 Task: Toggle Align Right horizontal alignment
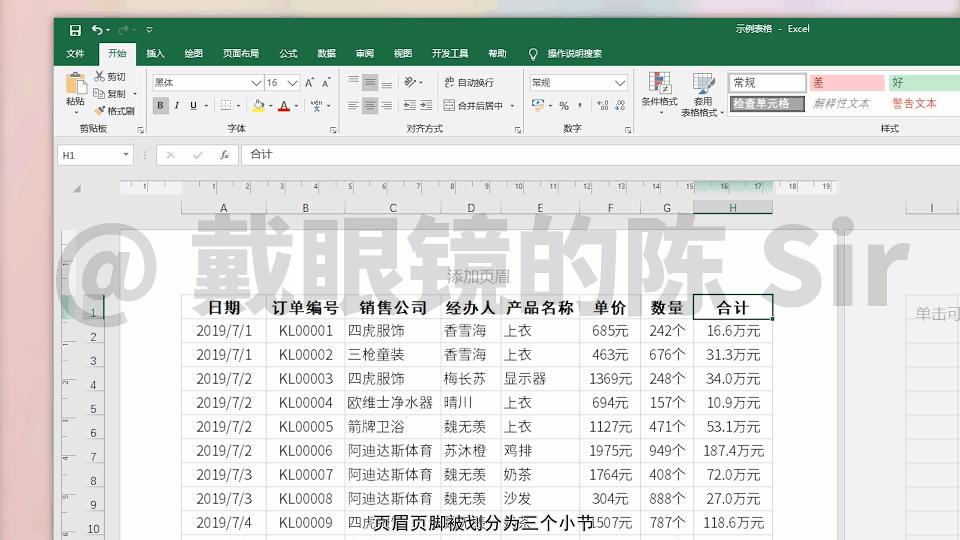386,105
